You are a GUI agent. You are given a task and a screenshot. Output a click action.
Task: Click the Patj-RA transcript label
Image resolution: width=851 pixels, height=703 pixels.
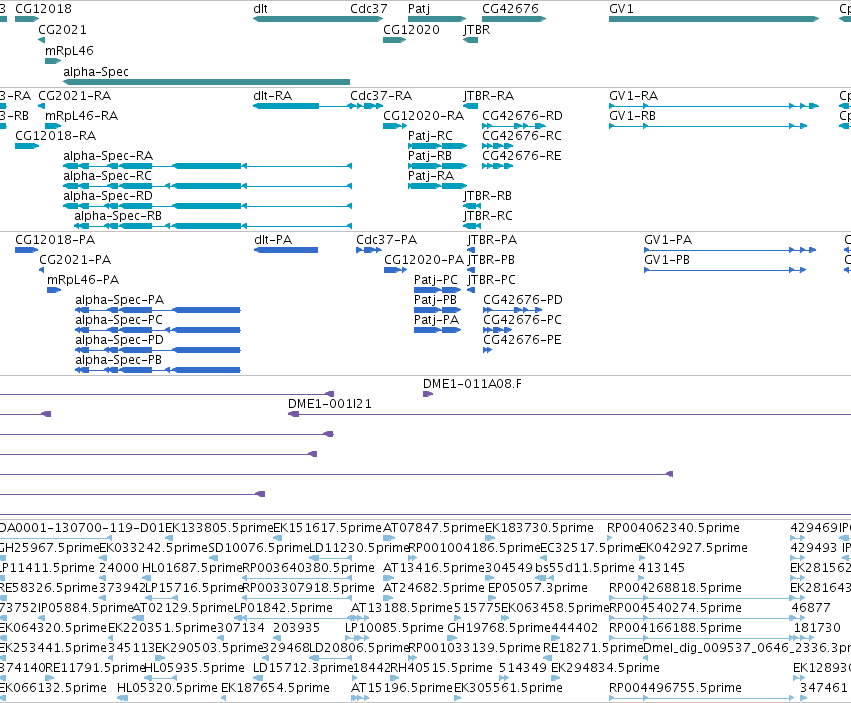pyautogui.click(x=430, y=176)
